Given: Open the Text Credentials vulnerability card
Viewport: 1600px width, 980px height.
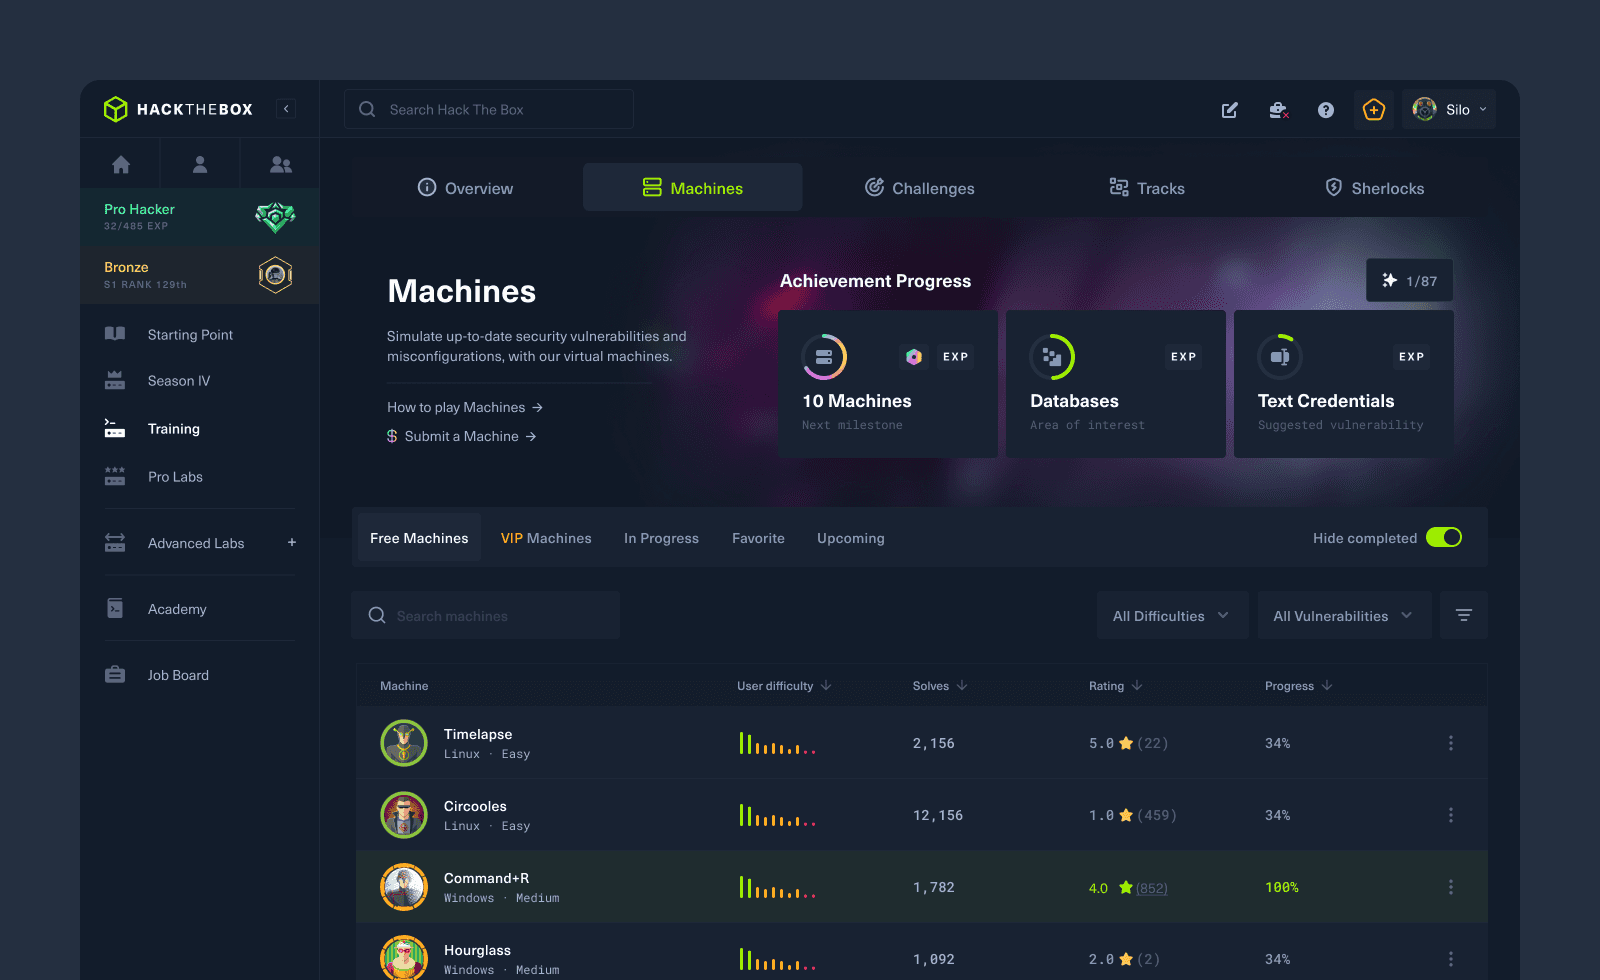Looking at the screenshot, I should click(1344, 384).
